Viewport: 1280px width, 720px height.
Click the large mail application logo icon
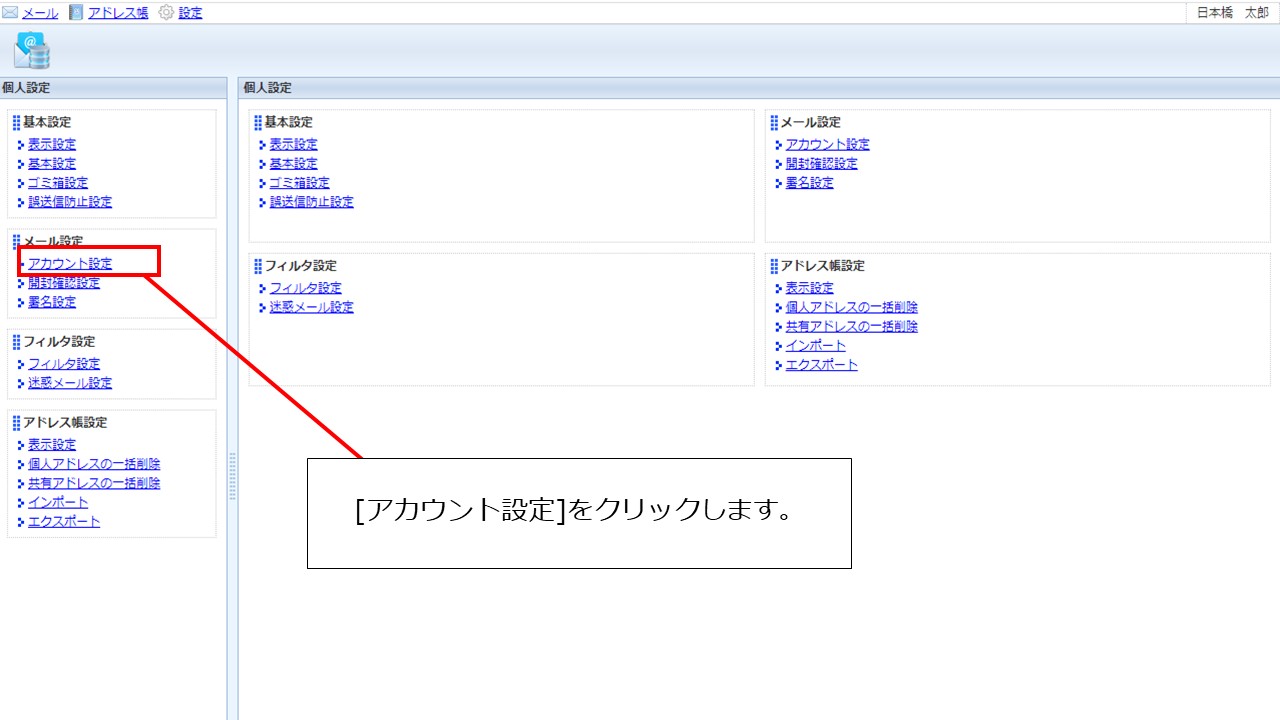point(32,49)
